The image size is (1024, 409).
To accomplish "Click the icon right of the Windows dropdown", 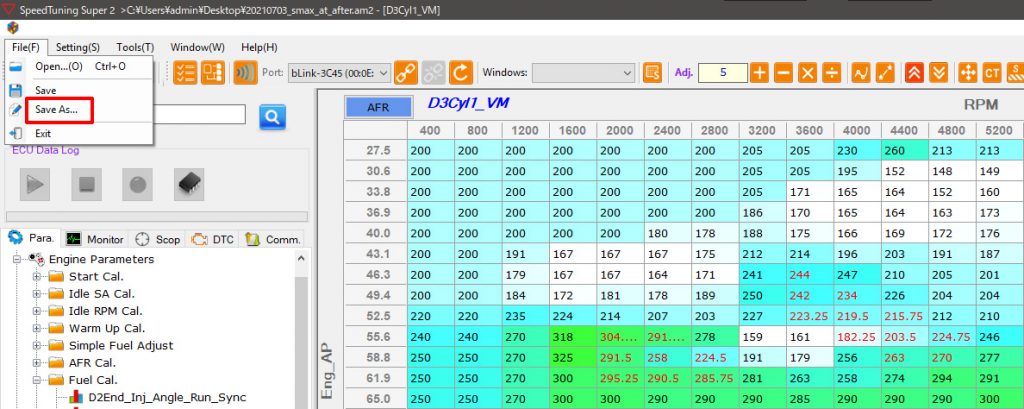I will click(x=652, y=73).
